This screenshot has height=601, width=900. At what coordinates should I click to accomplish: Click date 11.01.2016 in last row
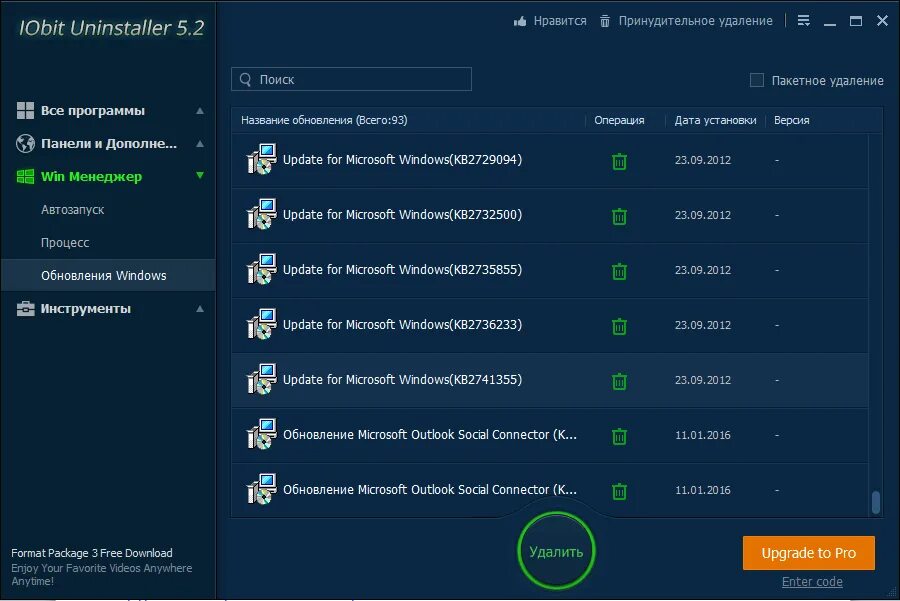click(703, 490)
